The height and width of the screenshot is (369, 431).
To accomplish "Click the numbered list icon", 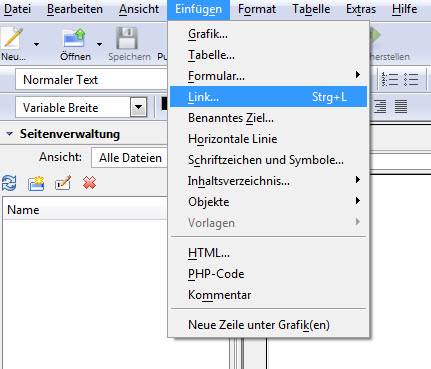I will tap(390, 79).
